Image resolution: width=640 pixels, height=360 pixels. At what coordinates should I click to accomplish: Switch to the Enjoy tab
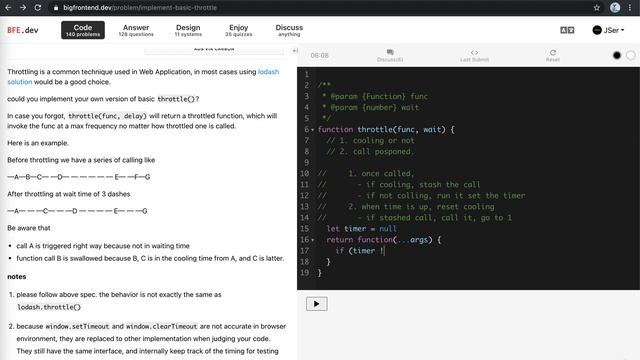click(239, 30)
